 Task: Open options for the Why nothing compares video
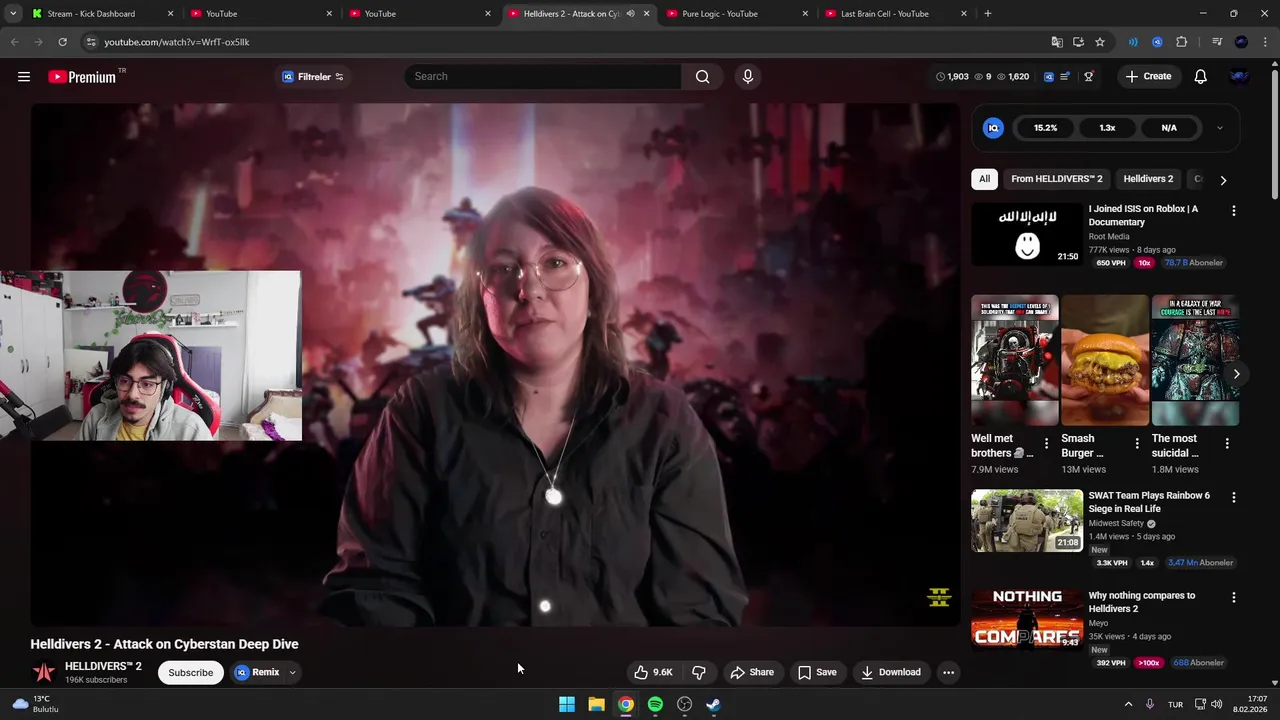click(x=1233, y=597)
